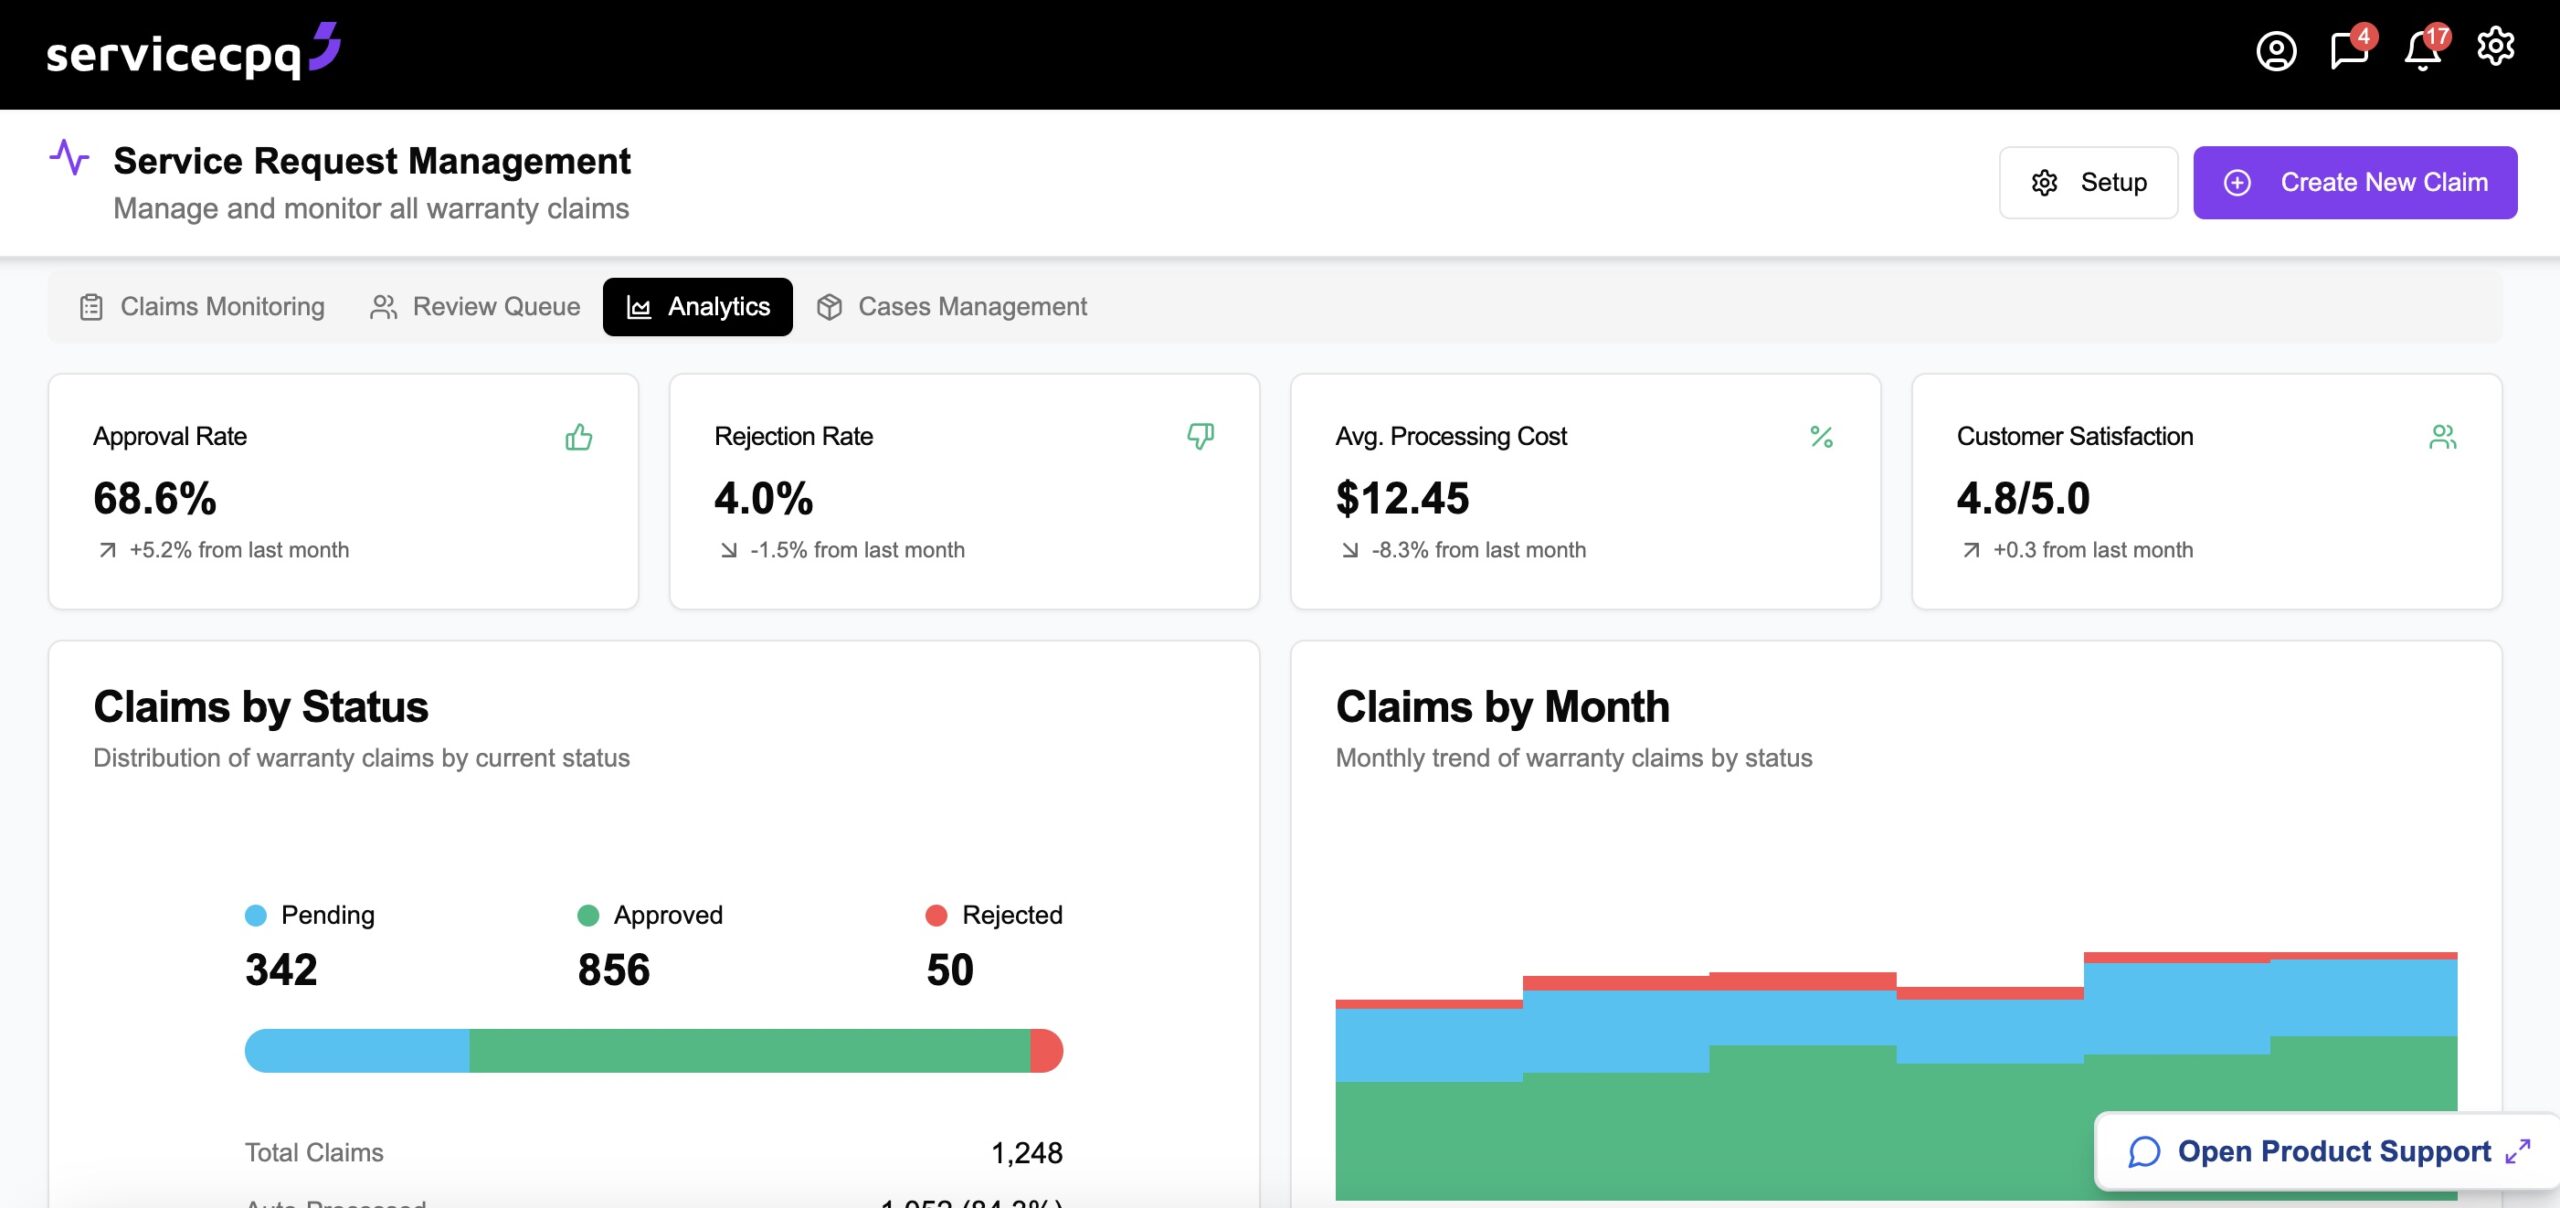Screen dimensions: 2560x1208
Task: Click the activity pulse icon beside title
Action: pyautogui.click(x=69, y=158)
